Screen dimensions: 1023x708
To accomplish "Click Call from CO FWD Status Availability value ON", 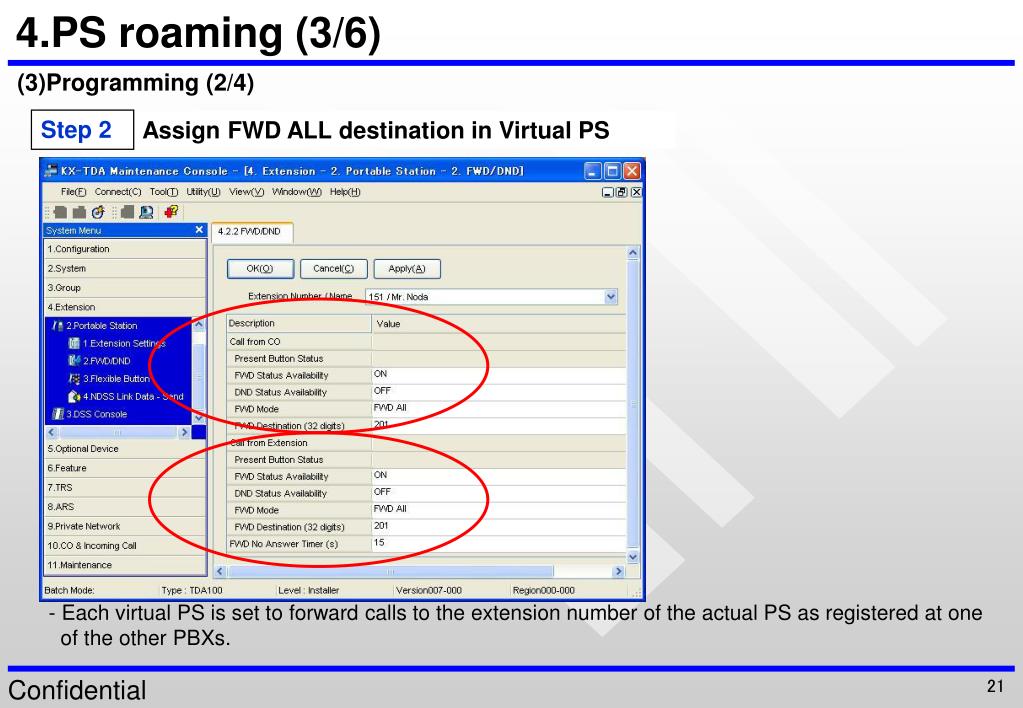I will point(498,375).
